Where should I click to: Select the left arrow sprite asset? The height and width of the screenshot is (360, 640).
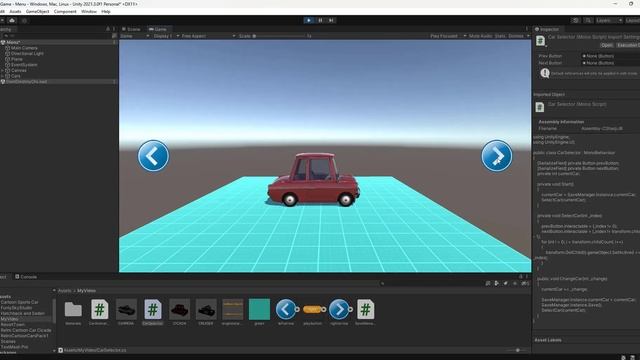point(286,309)
